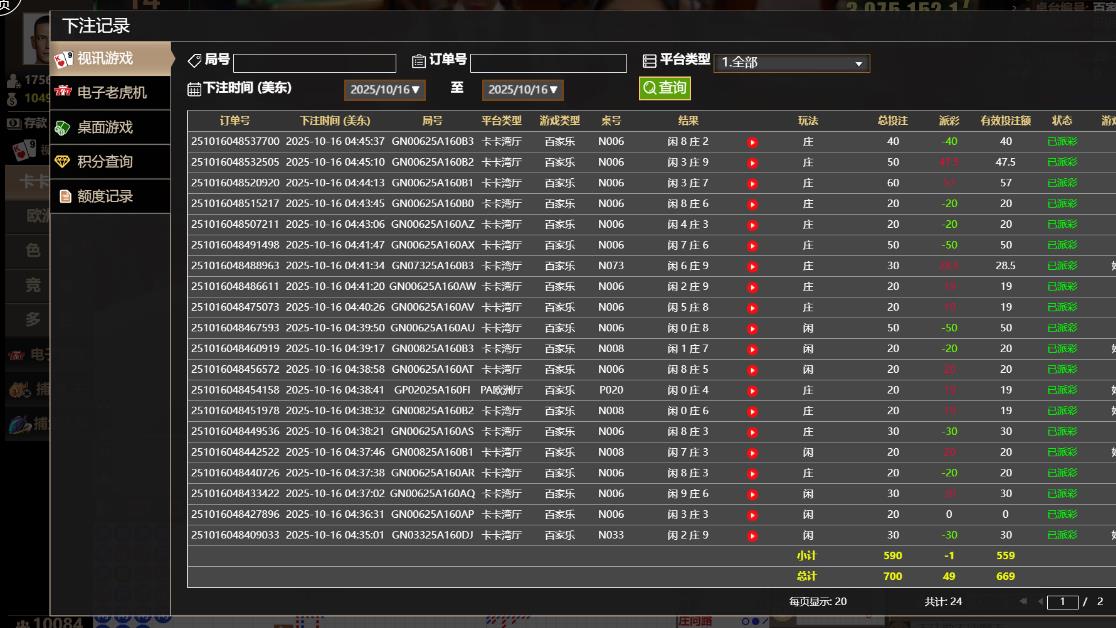Open the start date picker
This screenshot has height=628, width=1116.
385,90
